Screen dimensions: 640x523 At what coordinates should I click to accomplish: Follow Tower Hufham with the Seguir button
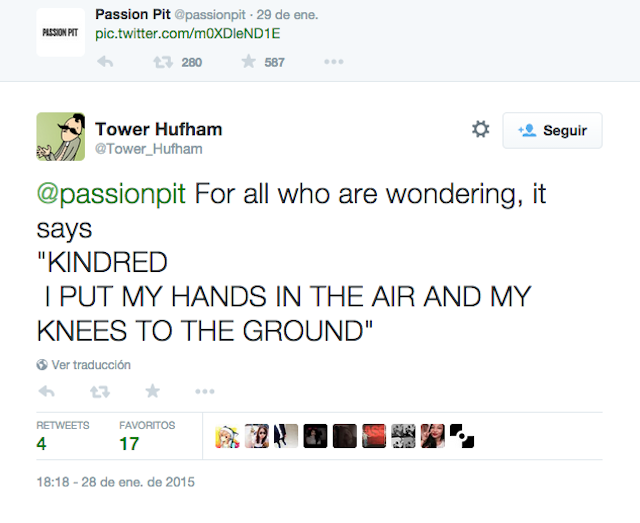pyautogui.click(x=553, y=130)
